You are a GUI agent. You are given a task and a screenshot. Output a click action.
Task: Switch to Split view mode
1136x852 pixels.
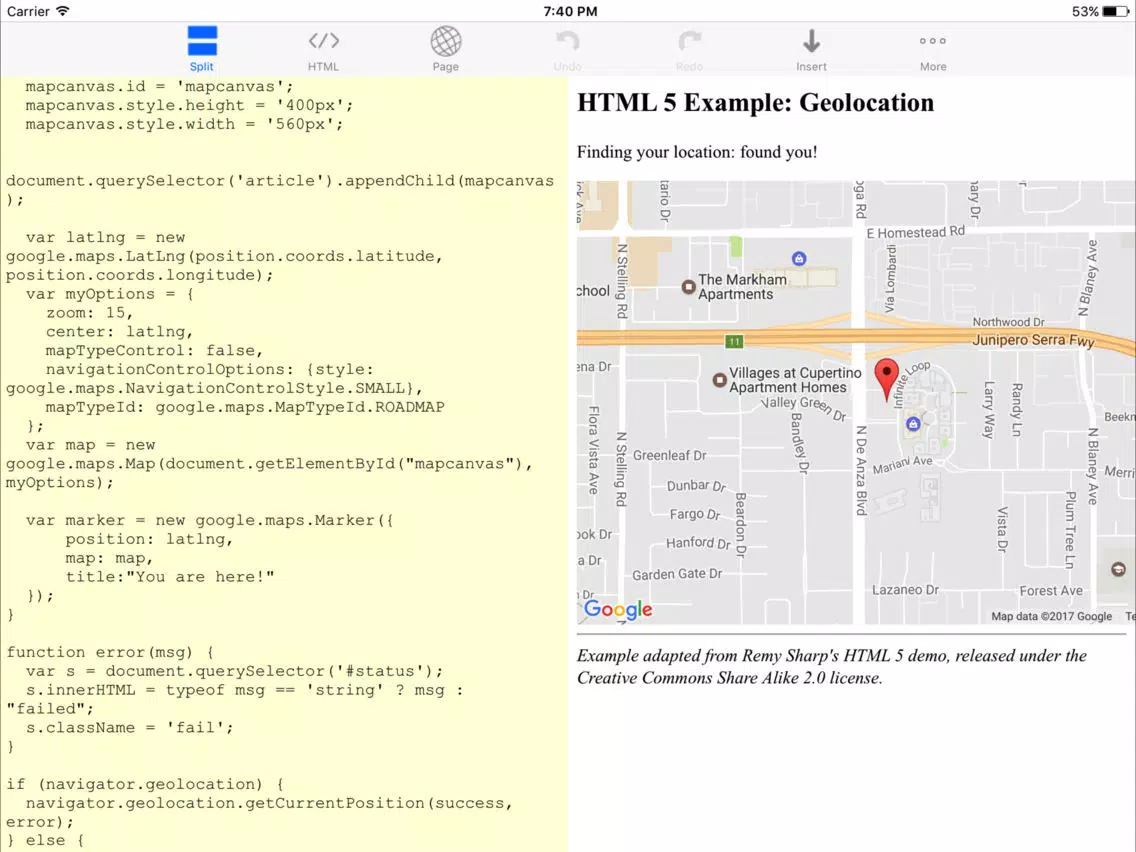coord(201,49)
